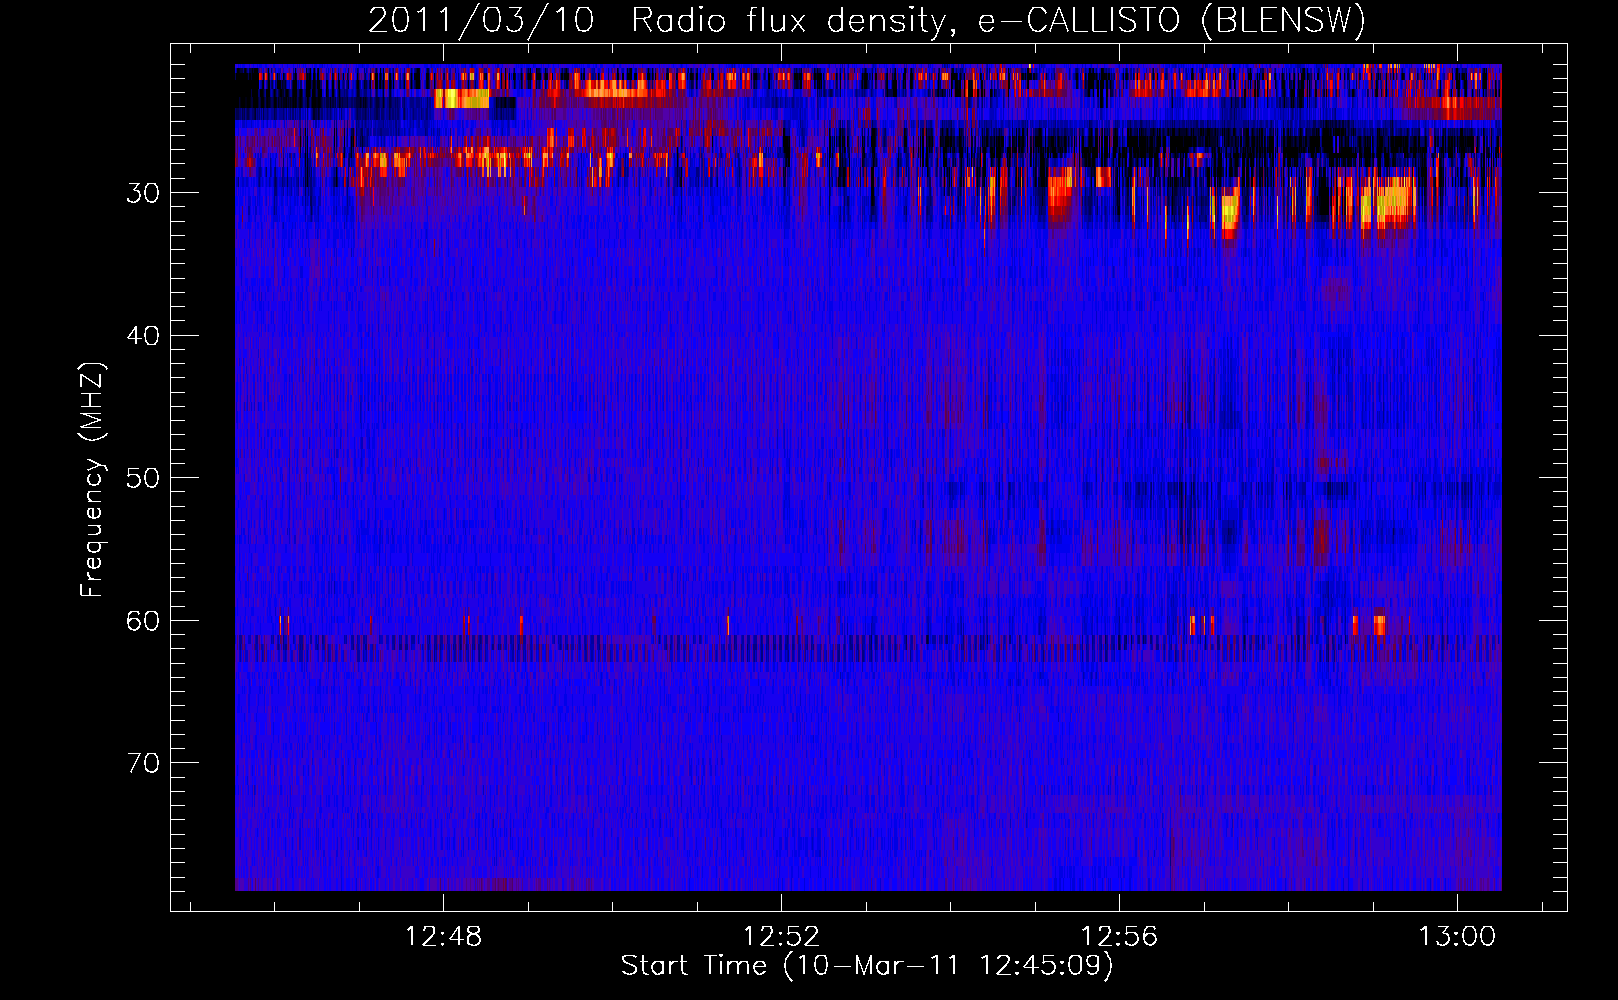1618x1000 pixels.
Task: Click the '12:48' time tick label
Action: click(x=442, y=936)
